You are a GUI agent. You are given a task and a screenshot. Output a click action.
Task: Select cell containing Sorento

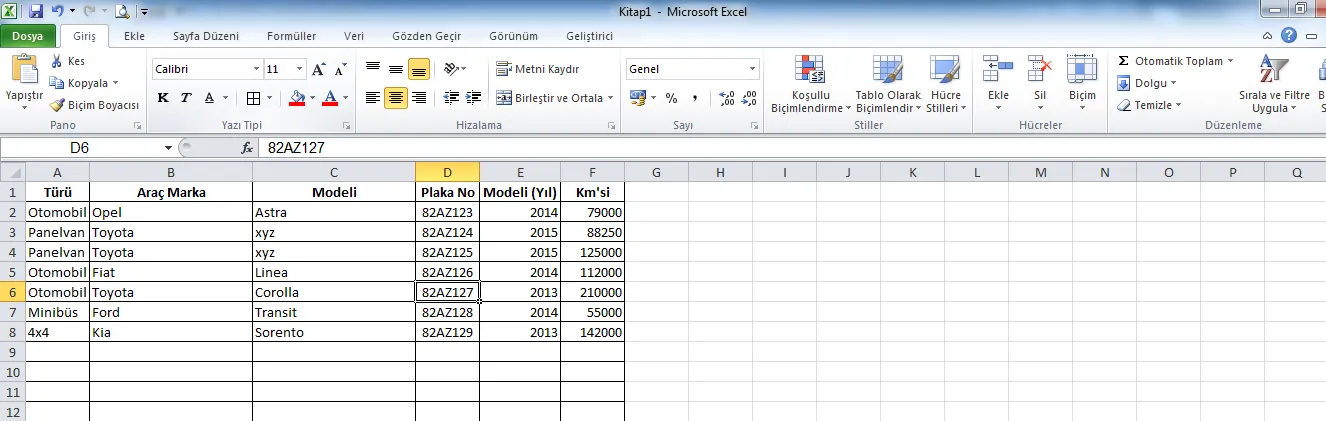coord(333,332)
